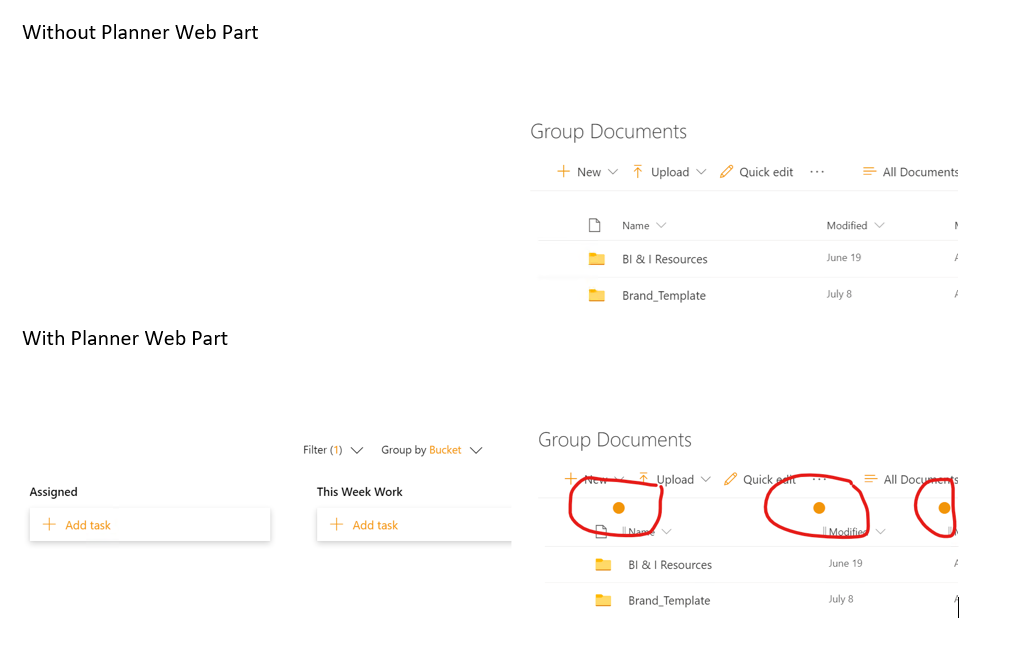Open Modified column chevron in lower document list
The image size is (1017, 663).
coord(881,531)
